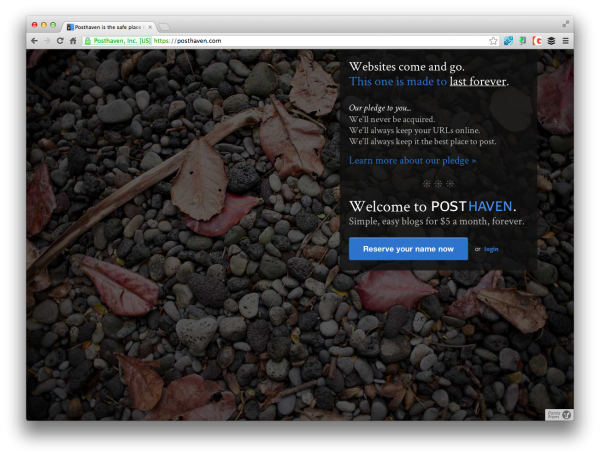
Task: Click the browser forward arrow
Action: click(47, 41)
